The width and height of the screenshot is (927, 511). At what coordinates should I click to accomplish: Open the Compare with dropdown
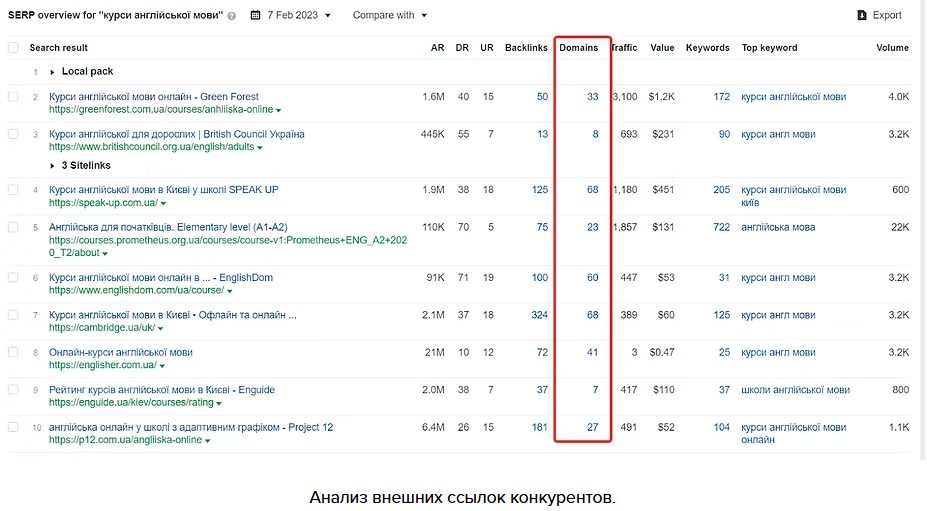[389, 16]
